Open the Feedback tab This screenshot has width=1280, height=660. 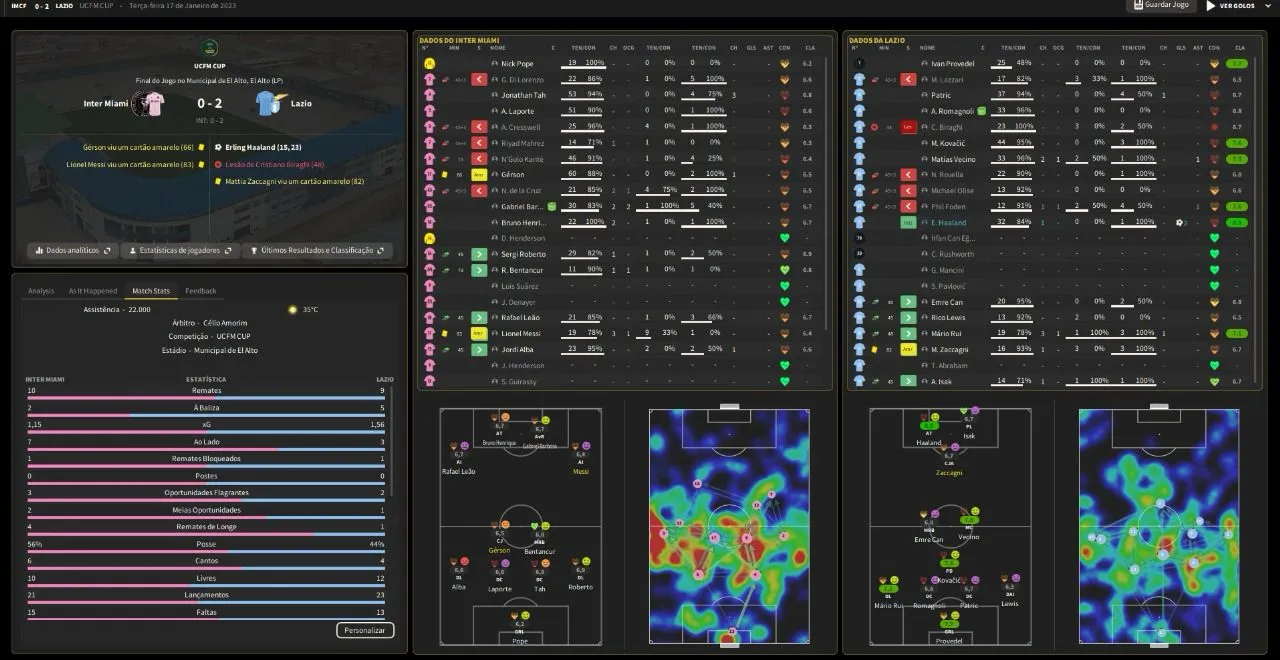201,291
